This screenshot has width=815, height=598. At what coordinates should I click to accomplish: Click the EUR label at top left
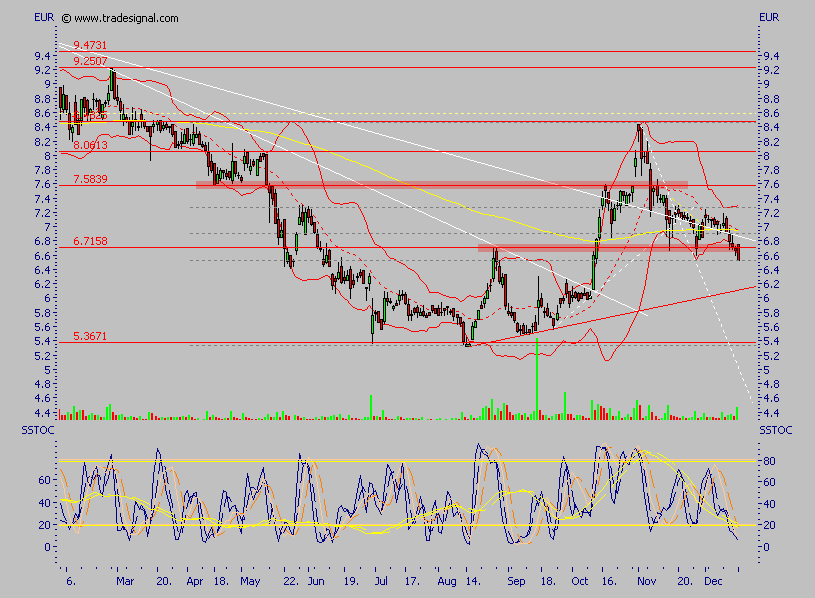click(x=44, y=18)
